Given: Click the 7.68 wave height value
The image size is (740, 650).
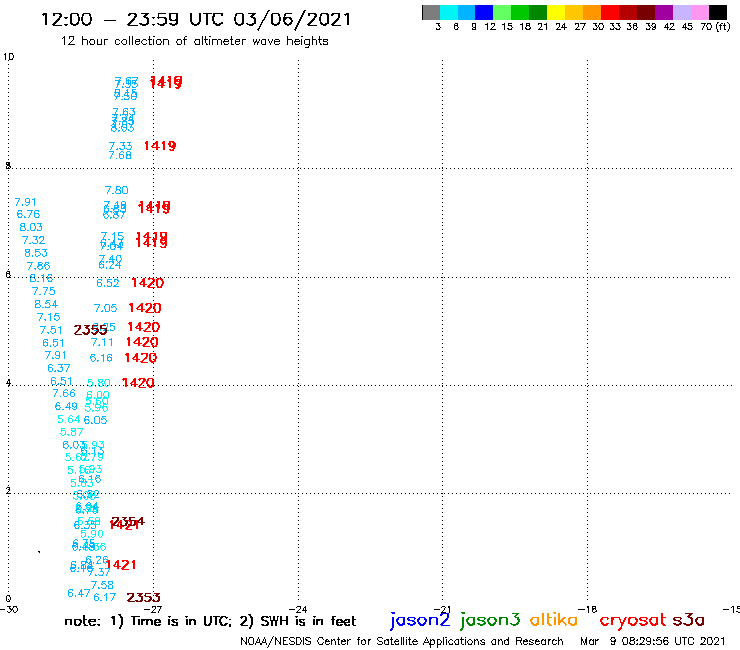Looking at the screenshot, I should coord(120,155).
